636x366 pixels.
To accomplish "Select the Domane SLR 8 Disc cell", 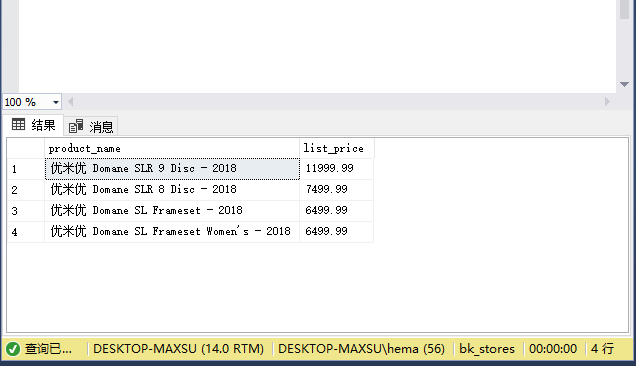I will pos(172,190).
